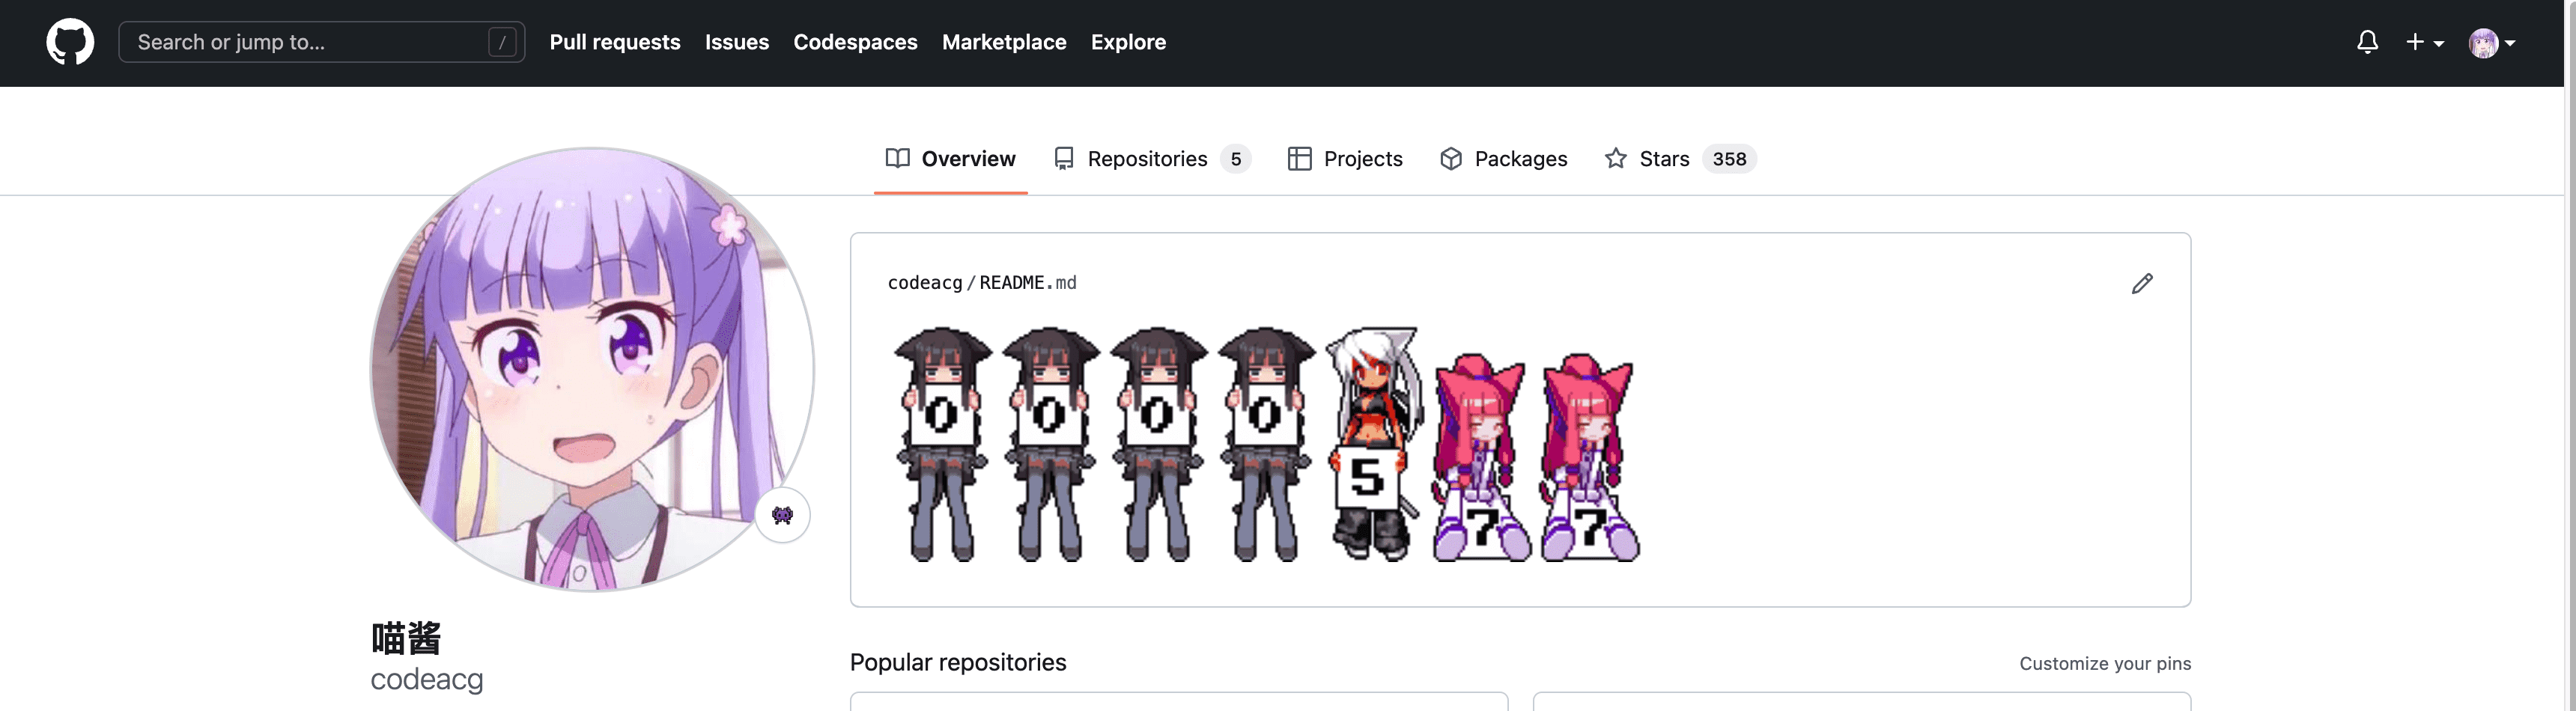The height and width of the screenshot is (711, 2576).
Task: Click the last counter digit 7 image
Action: click(1589, 457)
